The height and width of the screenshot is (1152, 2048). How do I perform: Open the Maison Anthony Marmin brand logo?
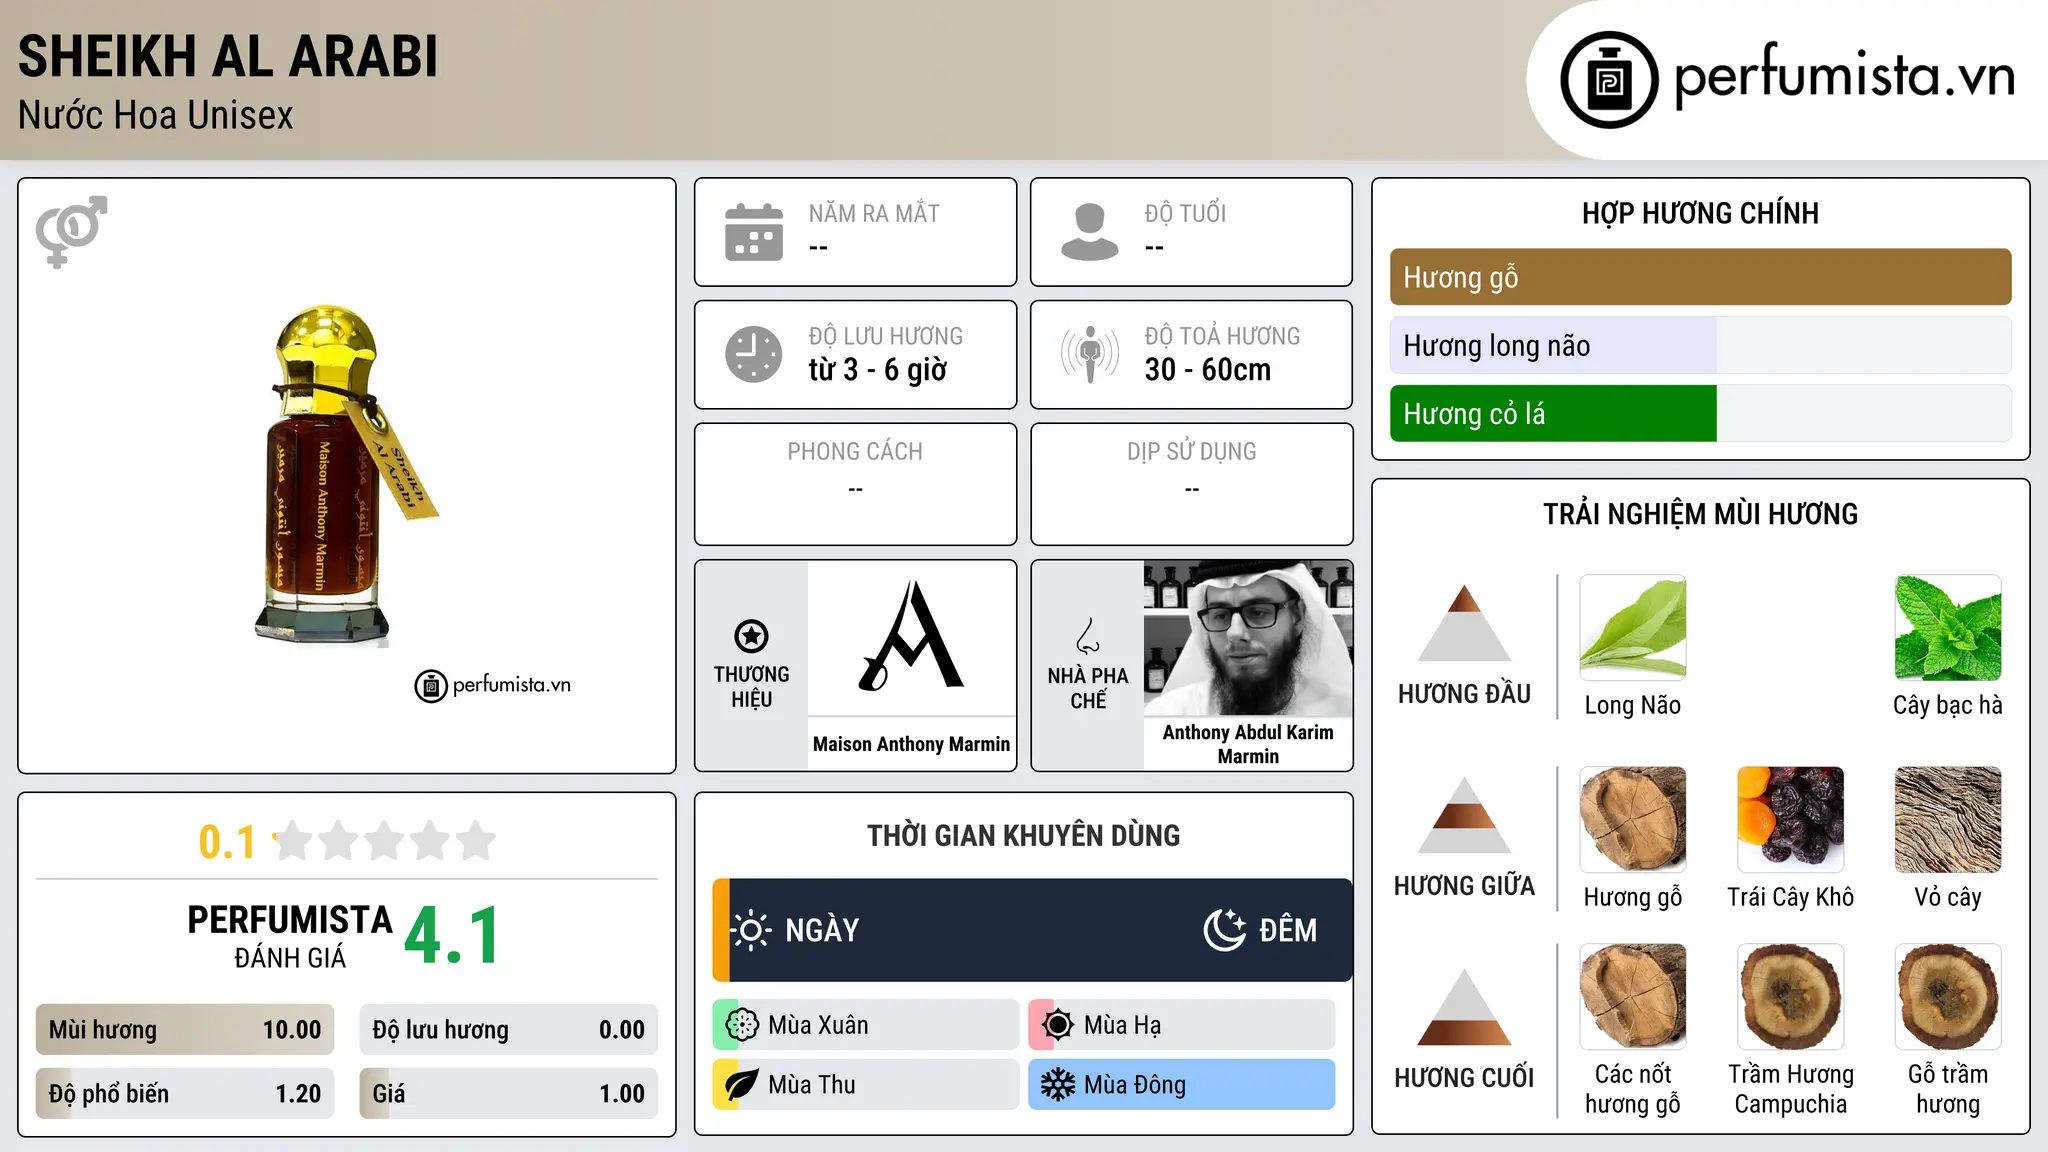pos(911,637)
